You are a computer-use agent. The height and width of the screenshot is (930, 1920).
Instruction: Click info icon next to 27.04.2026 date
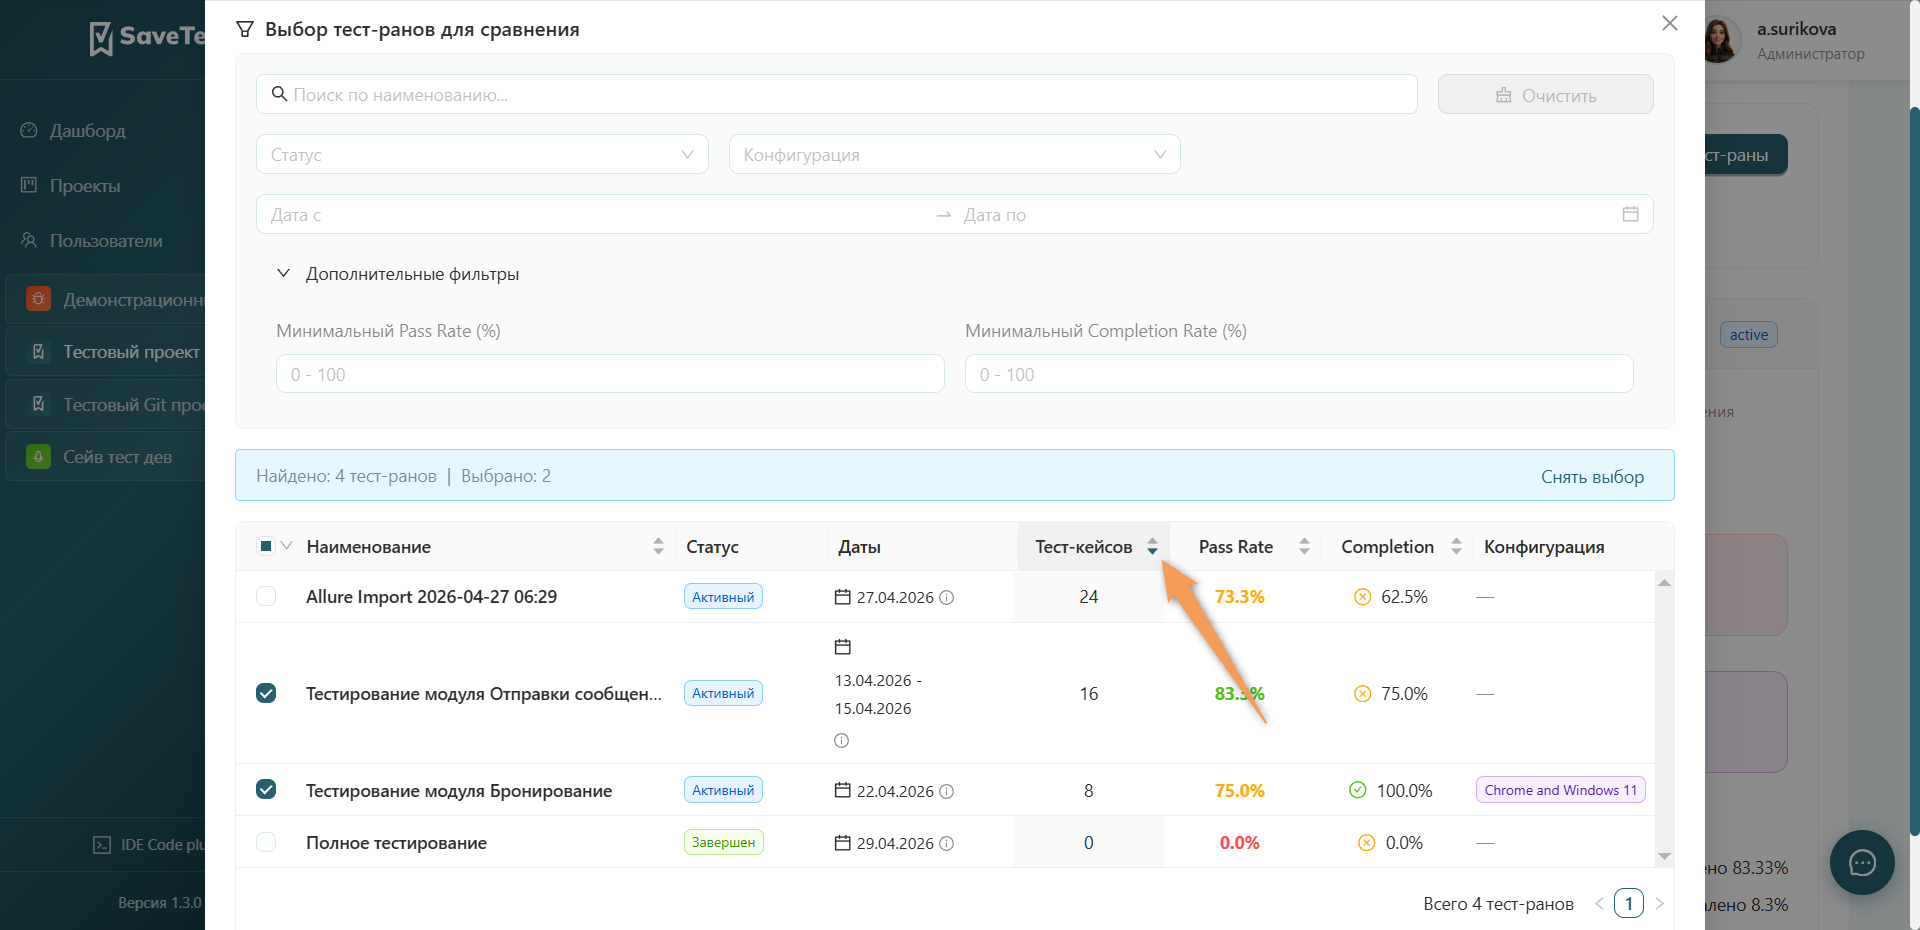pyautogui.click(x=946, y=597)
